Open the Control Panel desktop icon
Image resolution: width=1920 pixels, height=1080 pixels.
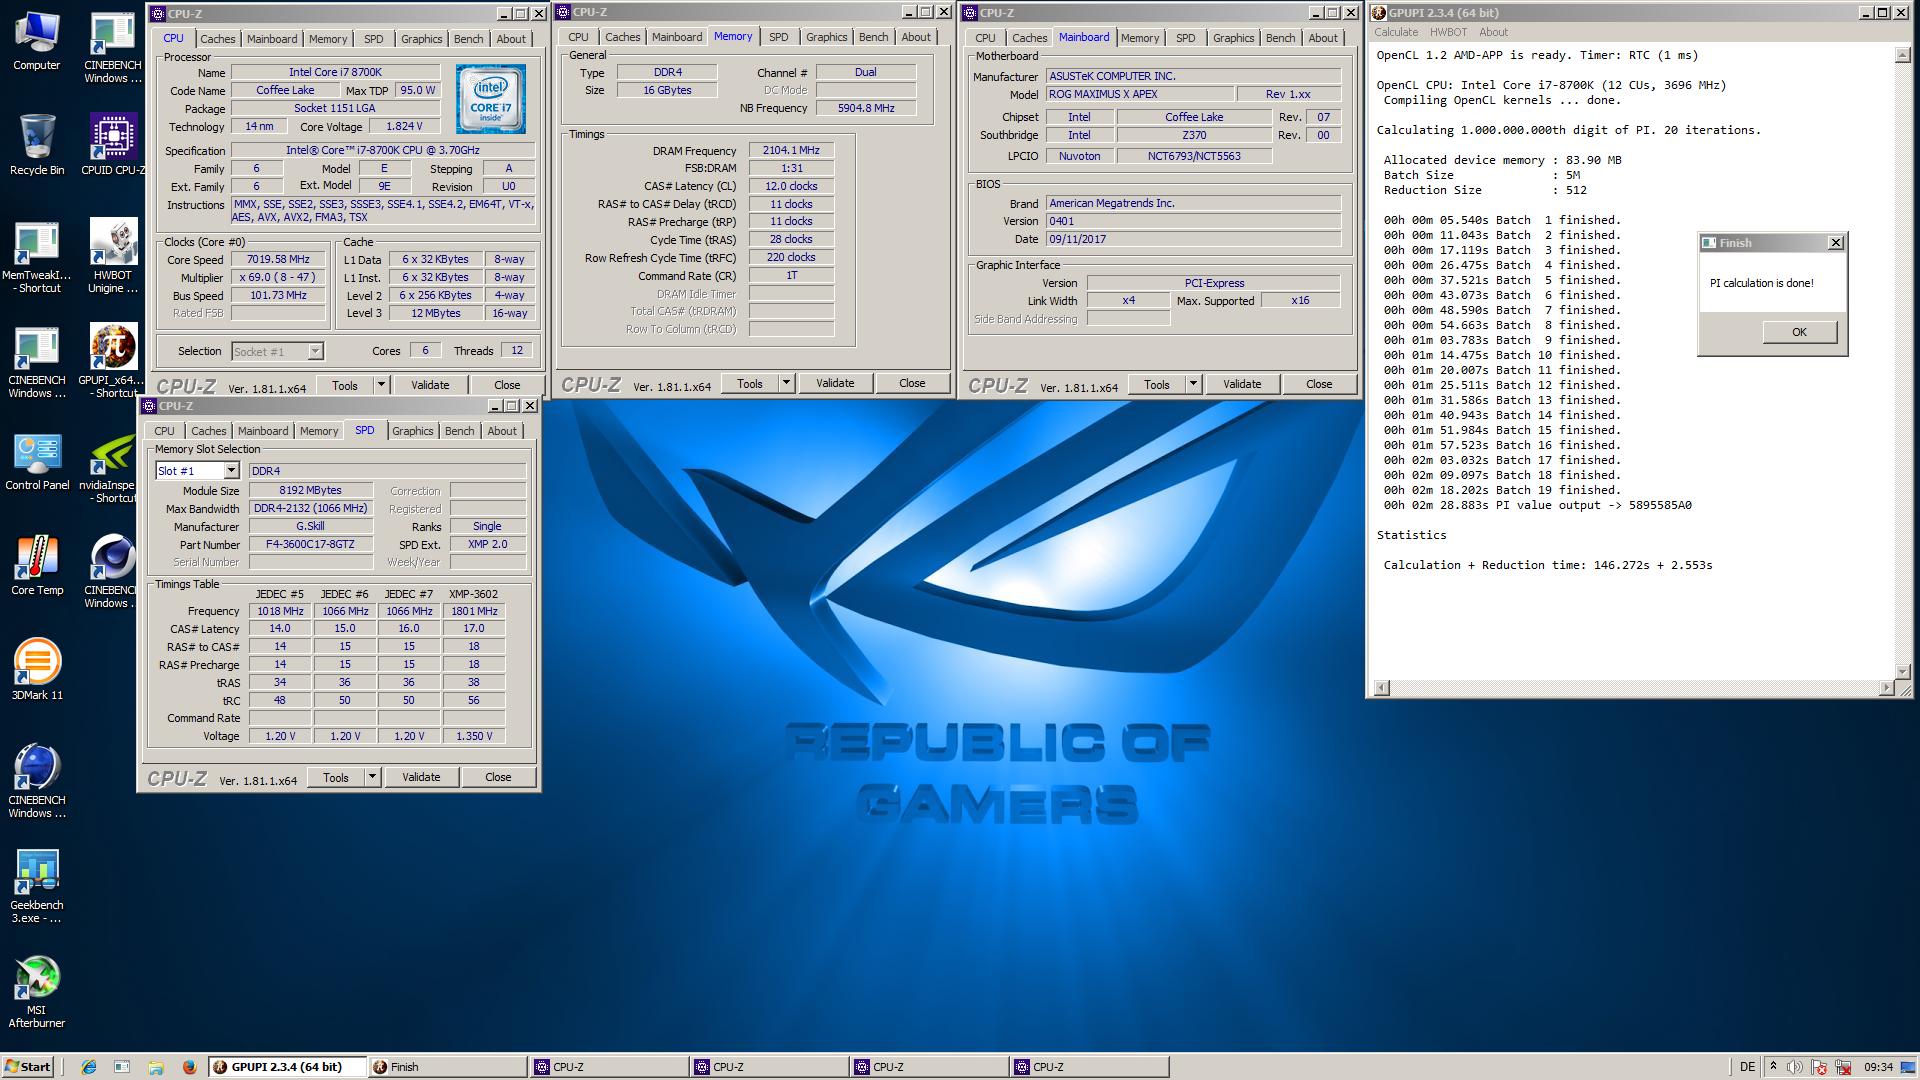pos(37,462)
